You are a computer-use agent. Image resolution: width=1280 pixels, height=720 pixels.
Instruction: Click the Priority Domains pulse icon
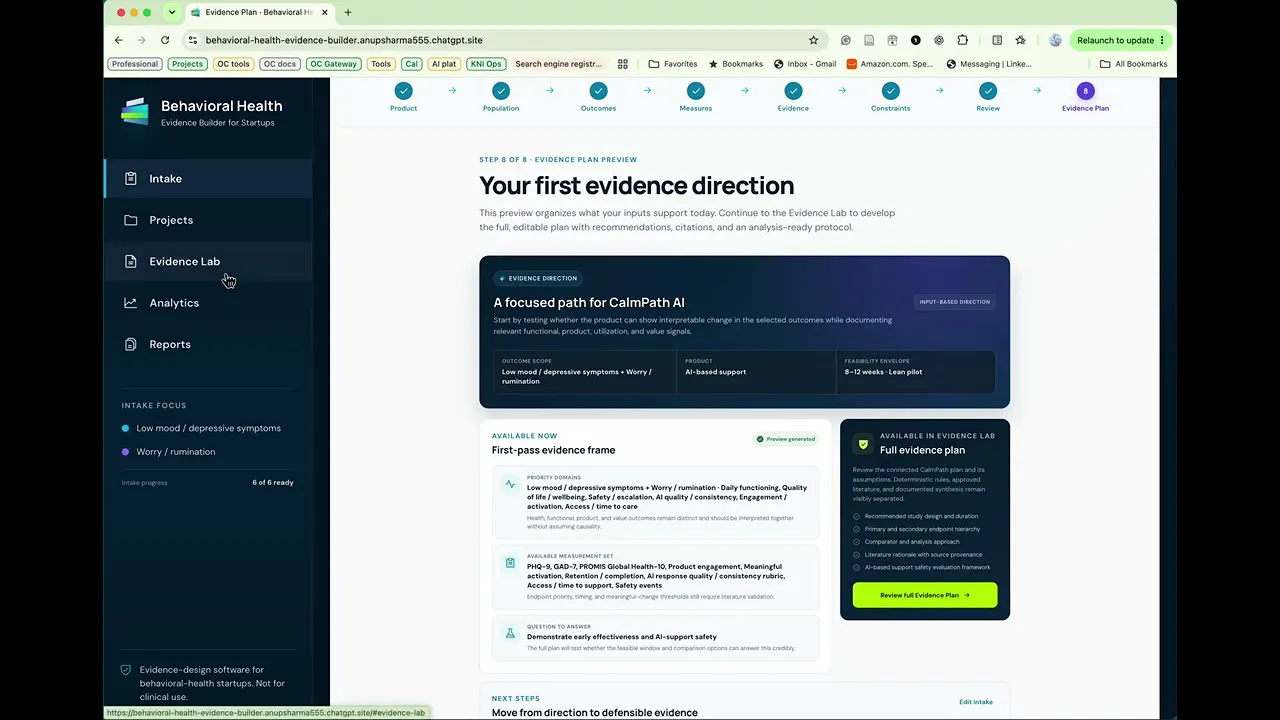[510, 484]
